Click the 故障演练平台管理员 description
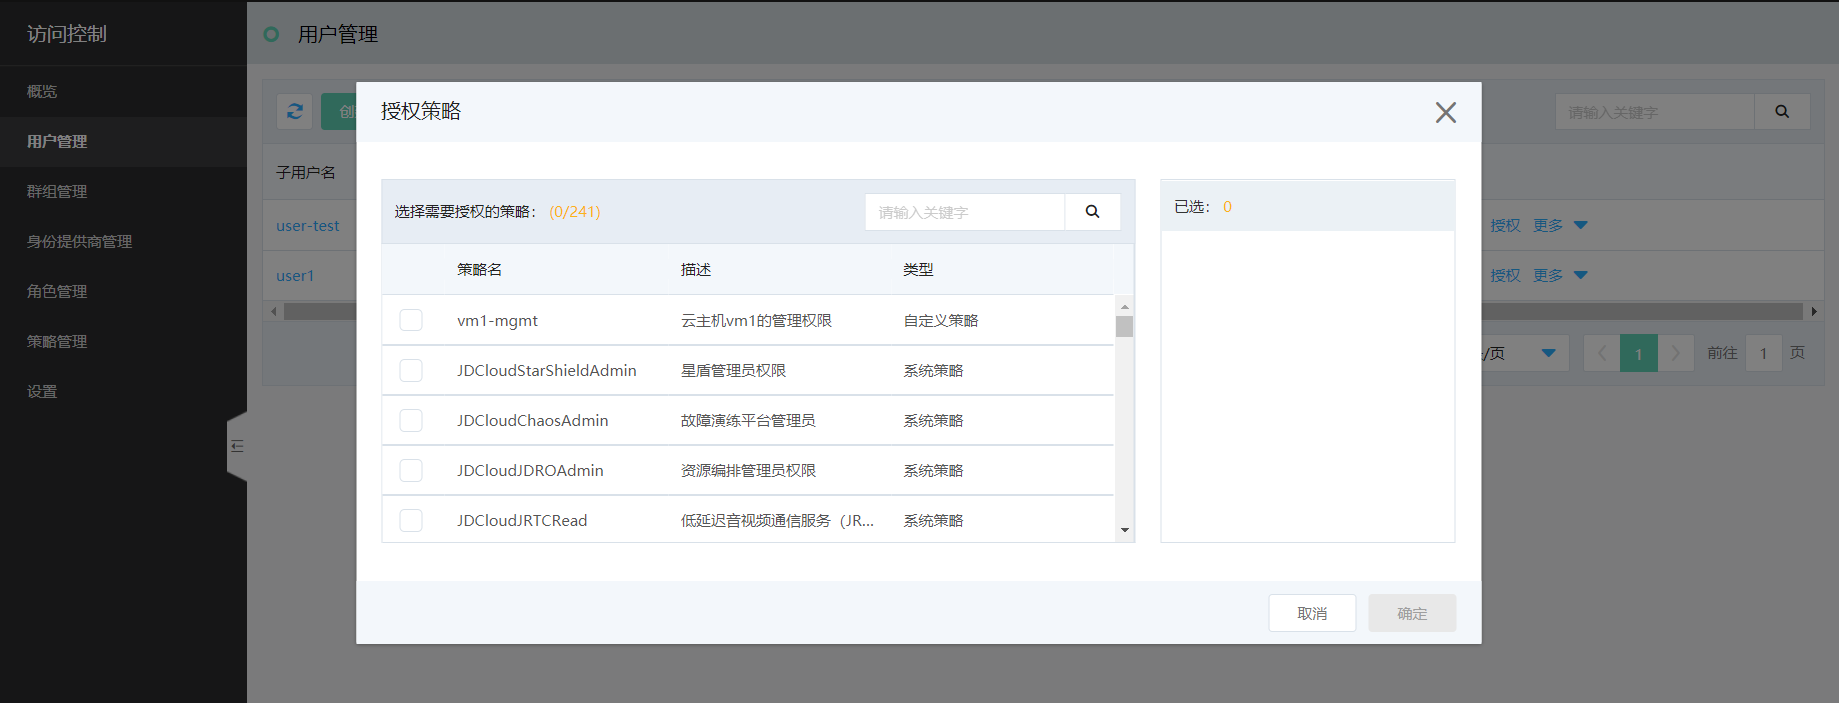 click(748, 421)
